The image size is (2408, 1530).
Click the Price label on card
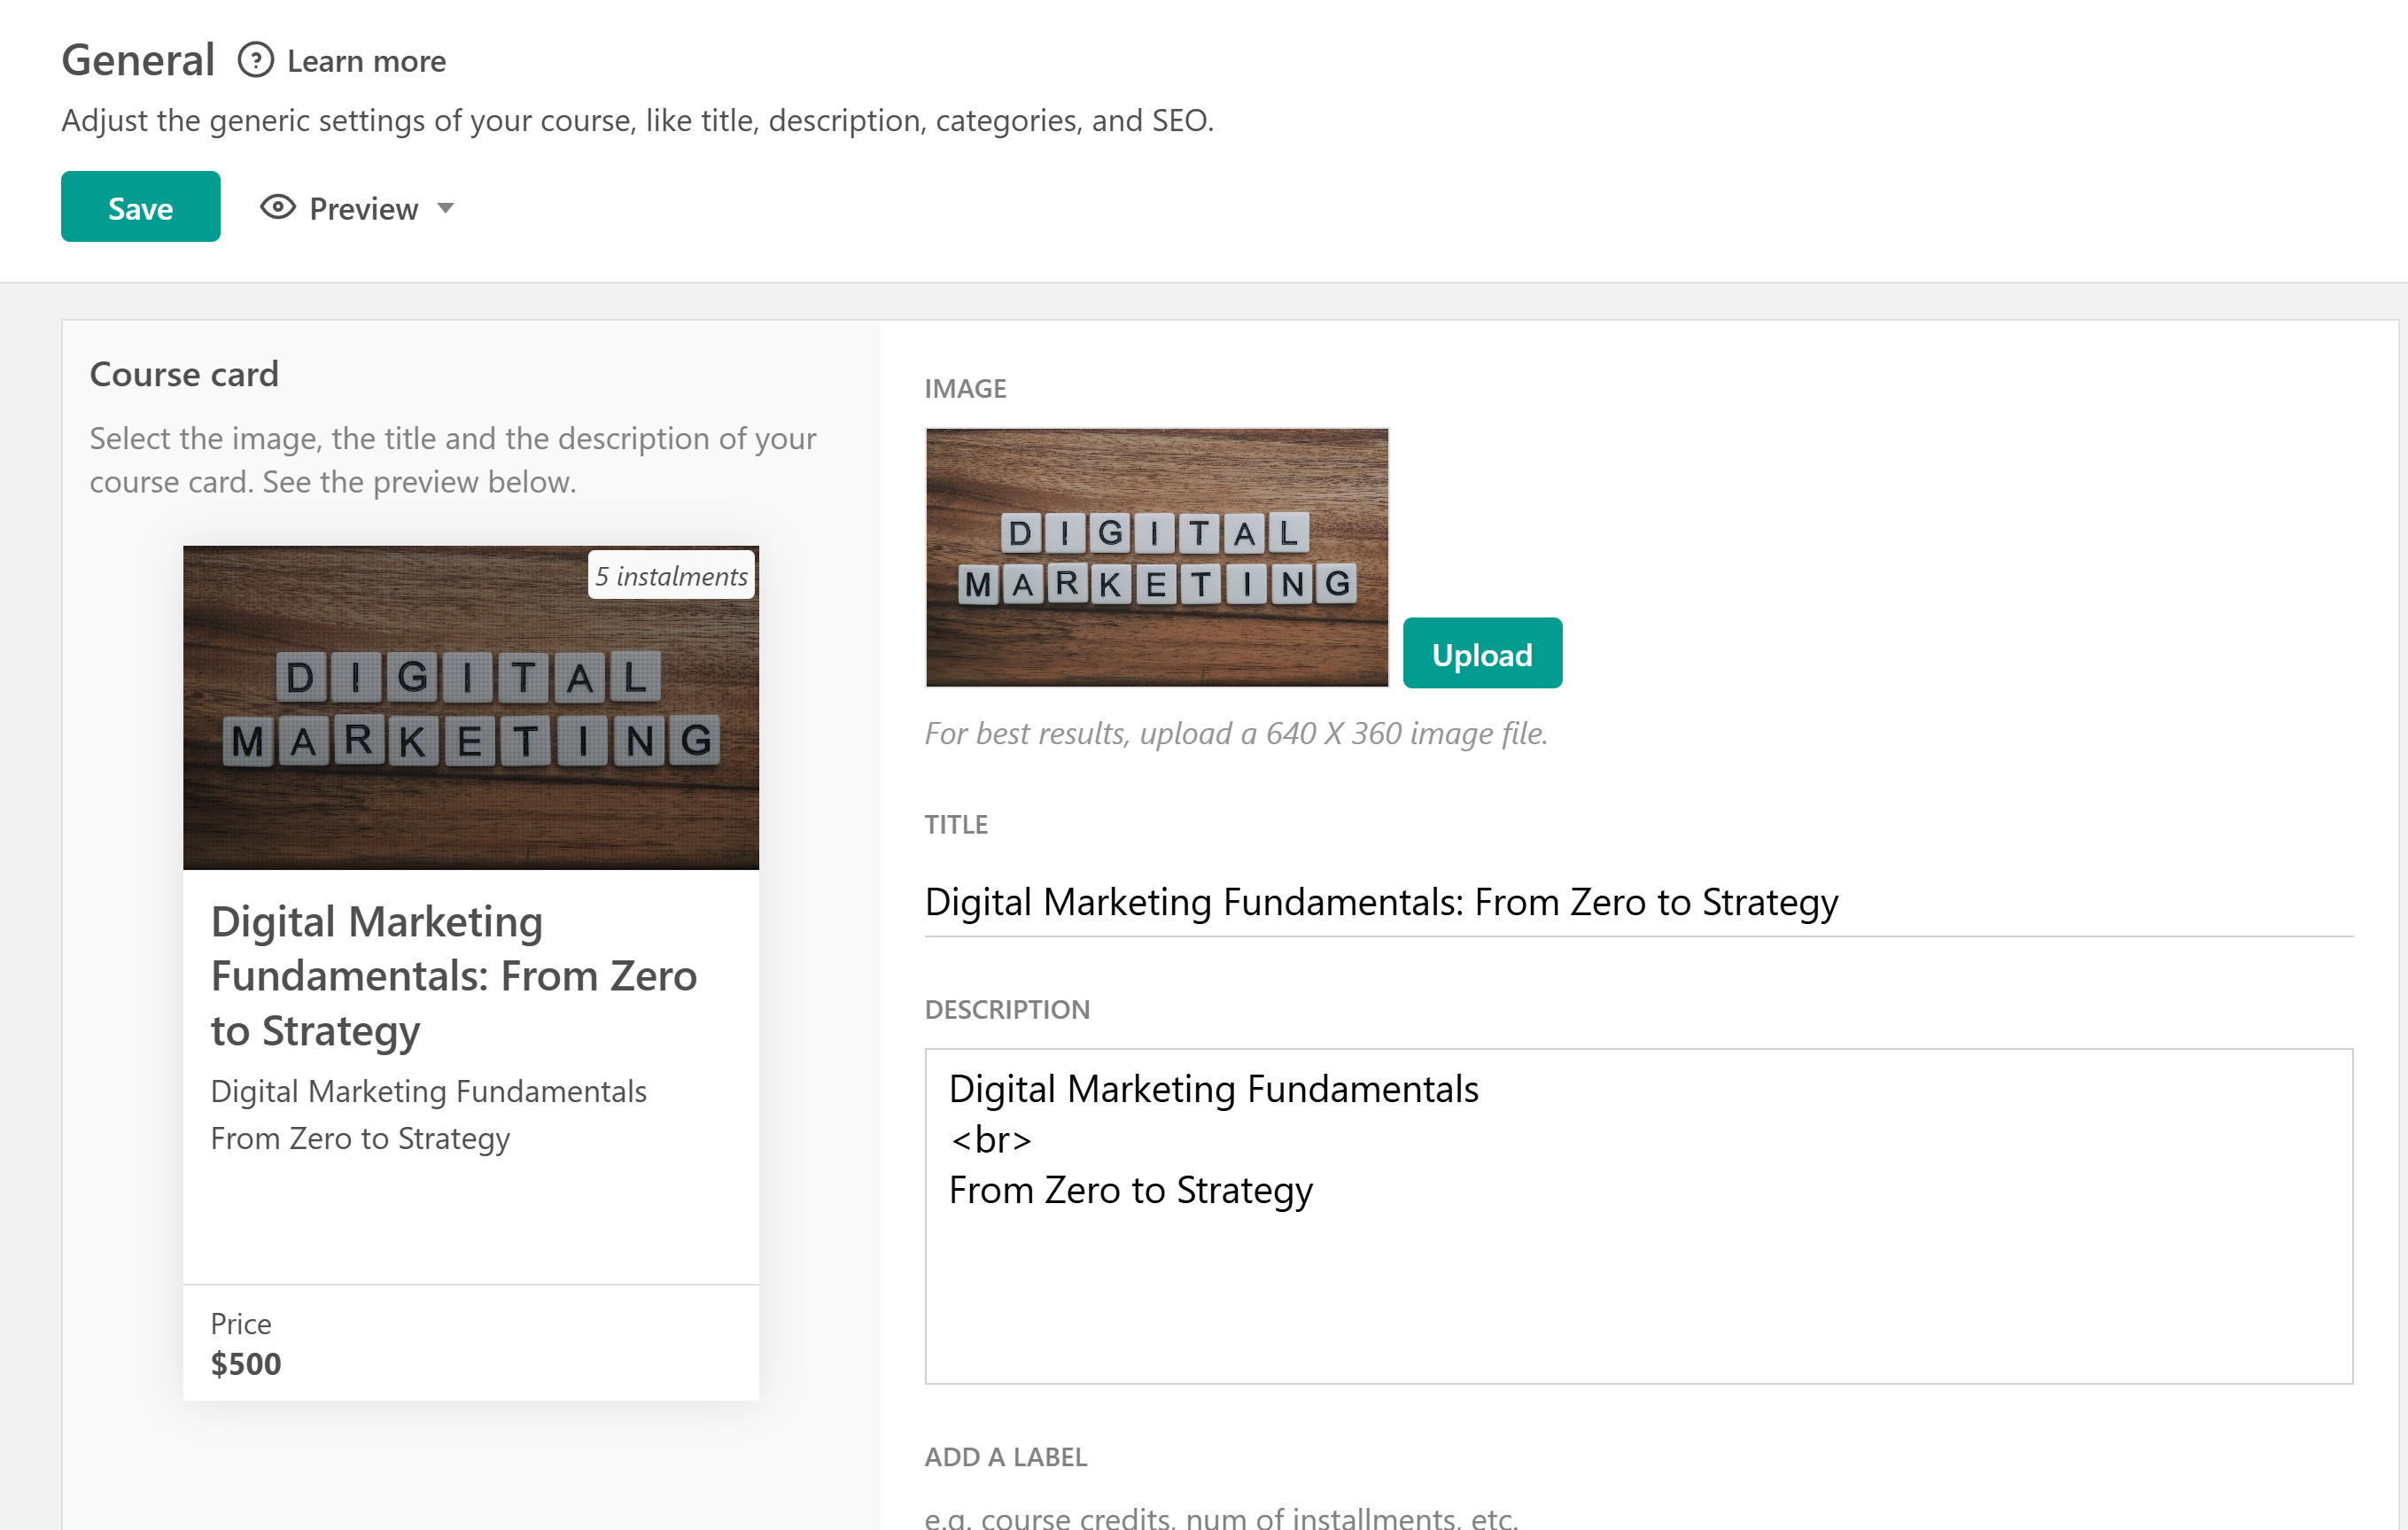[241, 1324]
